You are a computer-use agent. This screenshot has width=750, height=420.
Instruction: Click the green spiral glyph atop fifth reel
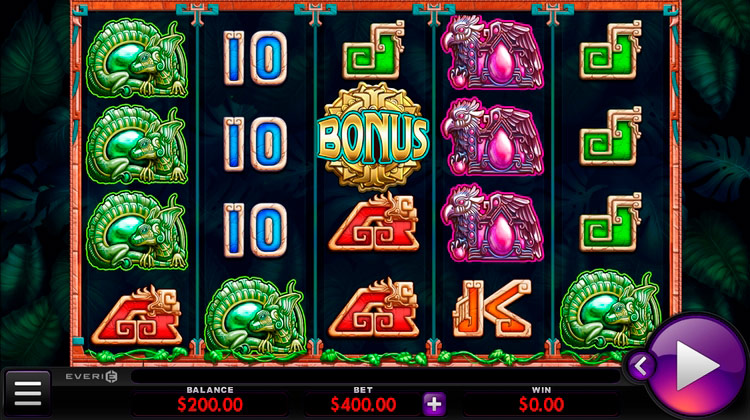point(611,50)
